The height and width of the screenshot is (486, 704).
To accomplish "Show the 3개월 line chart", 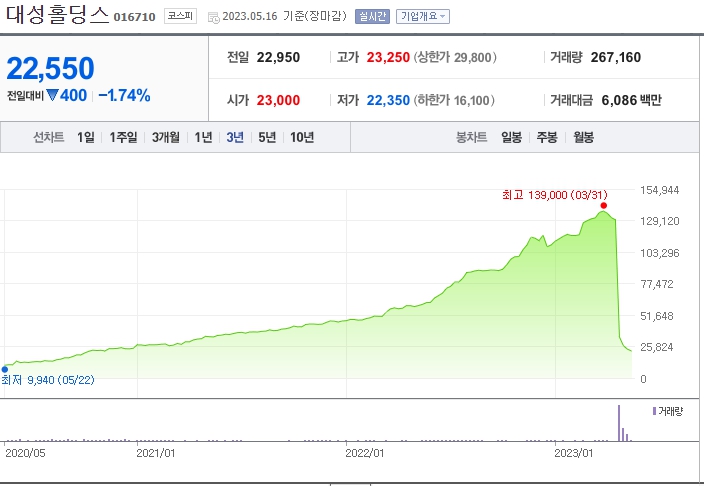I will [167, 137].
